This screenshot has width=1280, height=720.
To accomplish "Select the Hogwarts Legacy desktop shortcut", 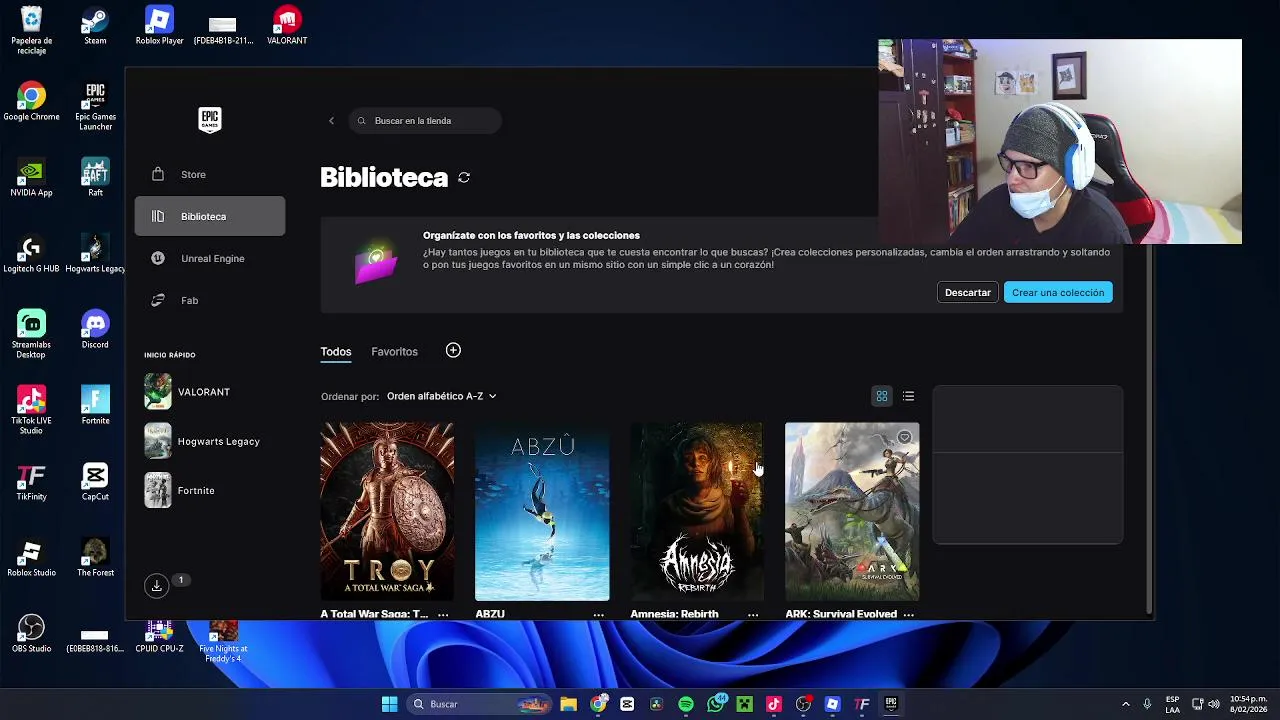I will pos(95,255).
